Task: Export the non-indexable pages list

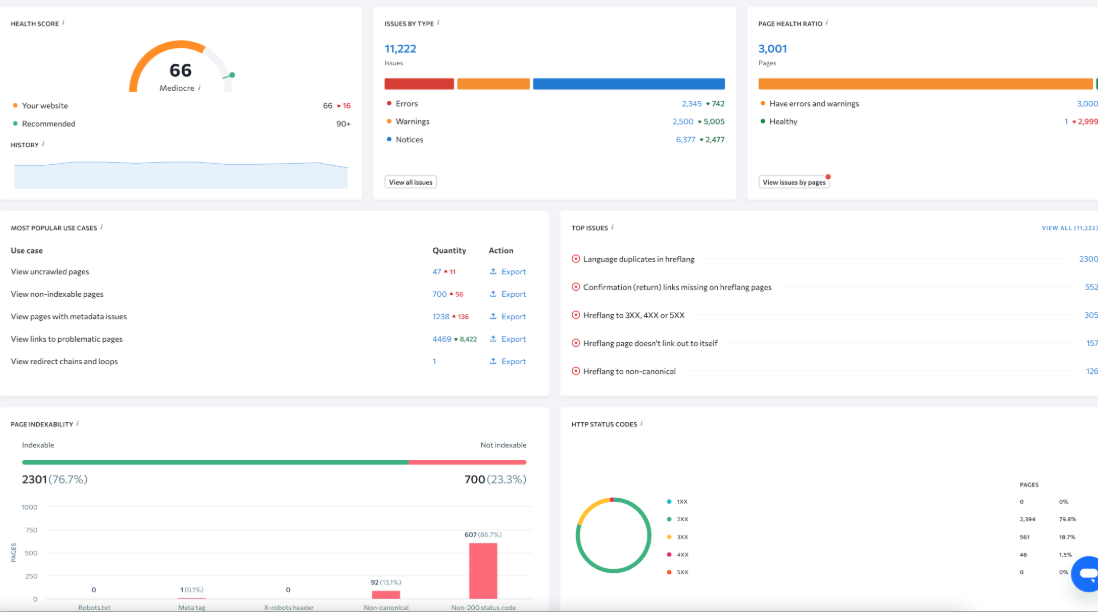Action: tap(508, 294)
